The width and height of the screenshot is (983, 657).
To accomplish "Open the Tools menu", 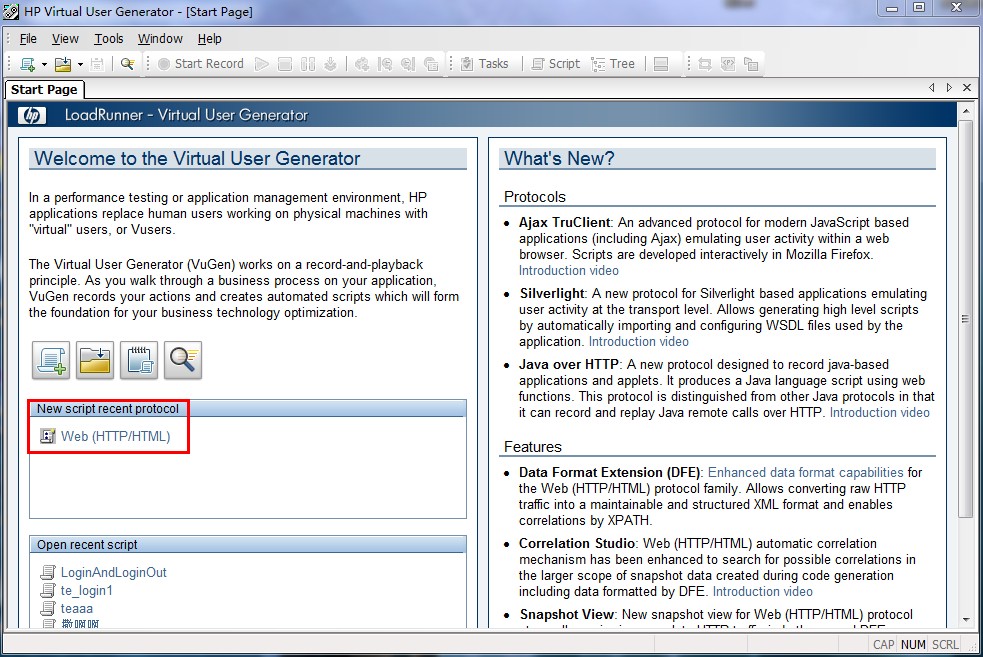I will click(109, 39).
